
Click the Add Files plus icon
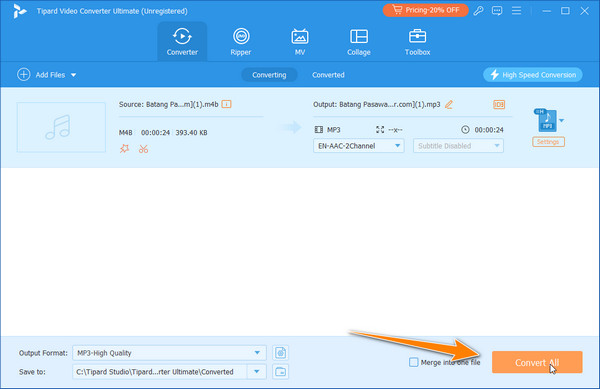coord(24,75)
